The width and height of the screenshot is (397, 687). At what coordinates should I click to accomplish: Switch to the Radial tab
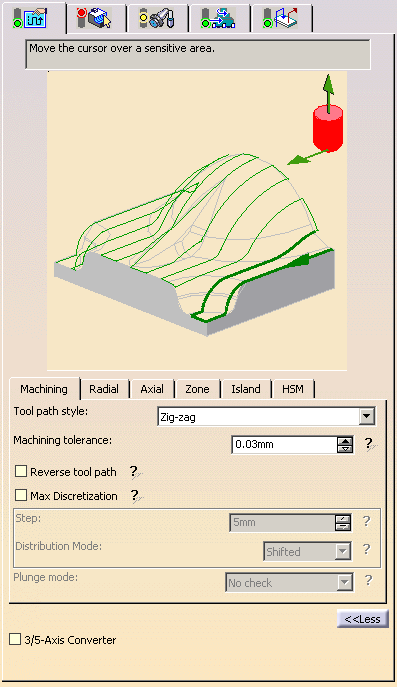pos(104,389)
